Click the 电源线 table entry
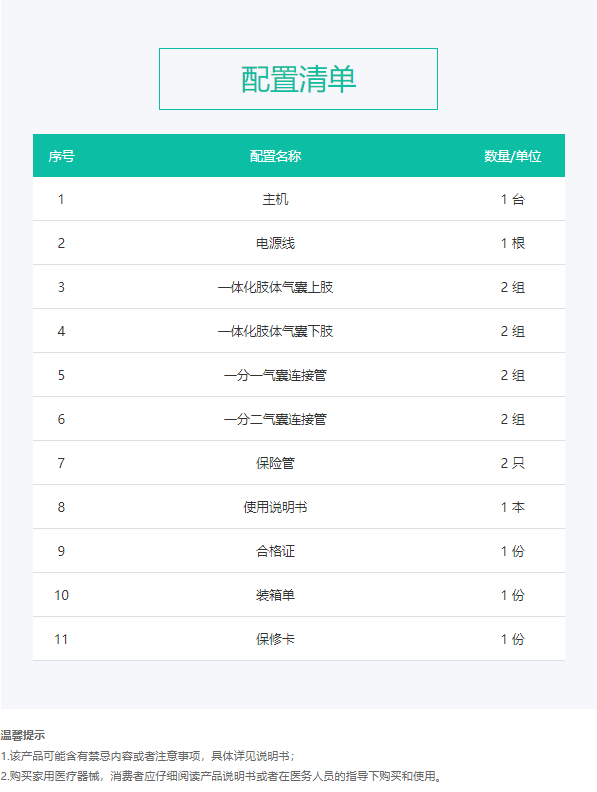This screenshot has width=597, height=792. pyautogui.click(x=275, y=243)
